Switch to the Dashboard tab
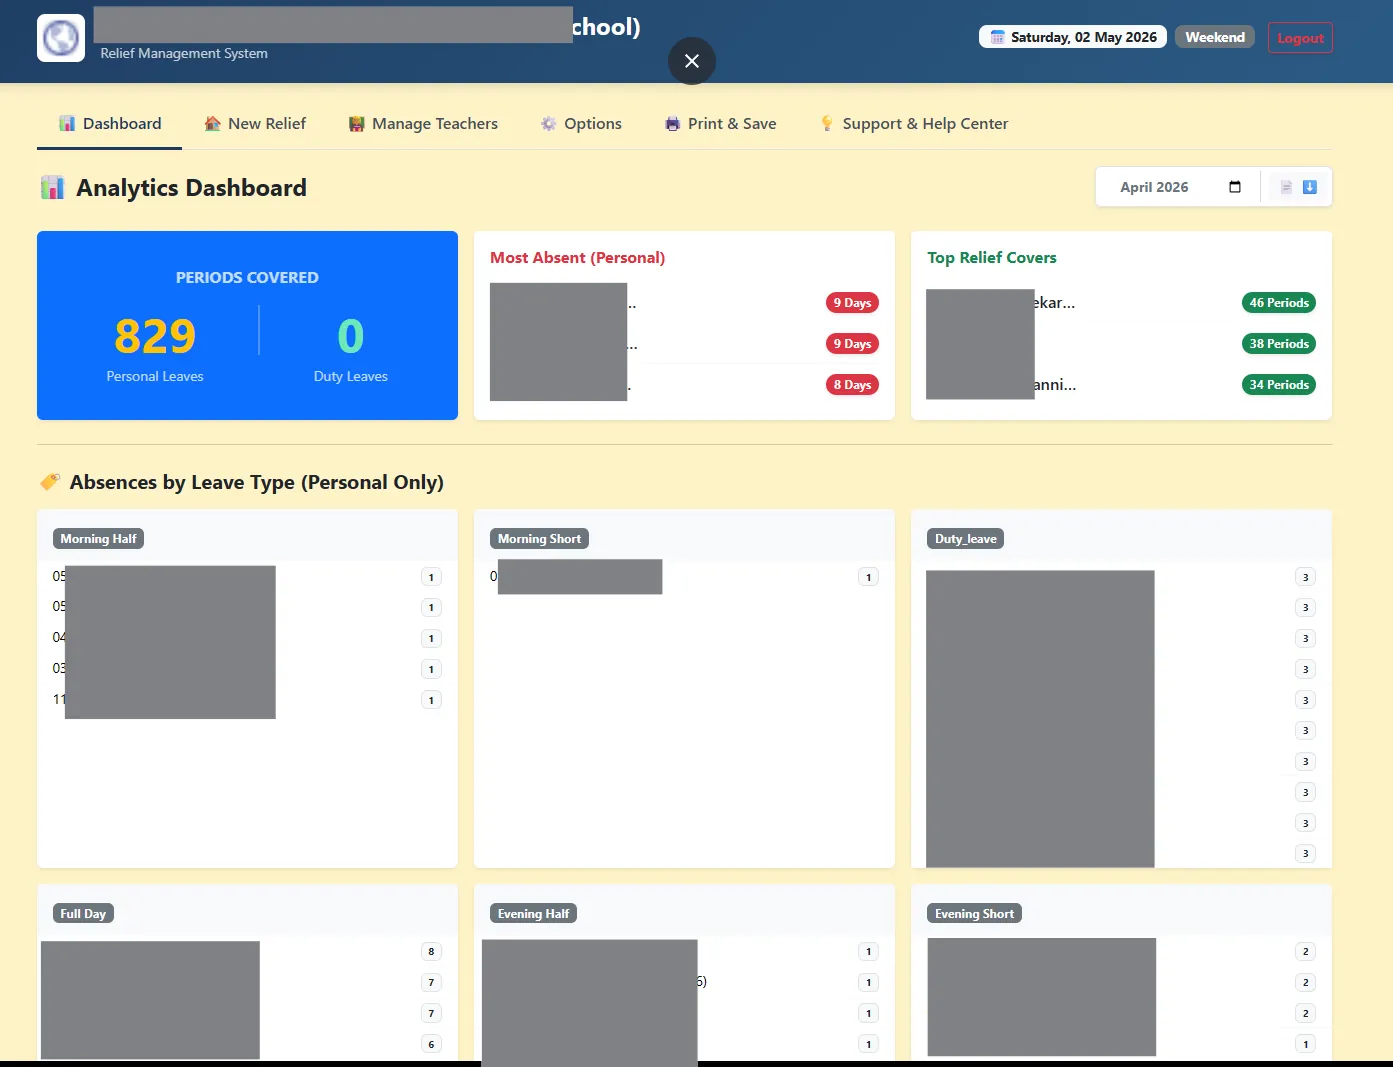This screenshot has width=1393, height=1067. click(x=110, y=124)
